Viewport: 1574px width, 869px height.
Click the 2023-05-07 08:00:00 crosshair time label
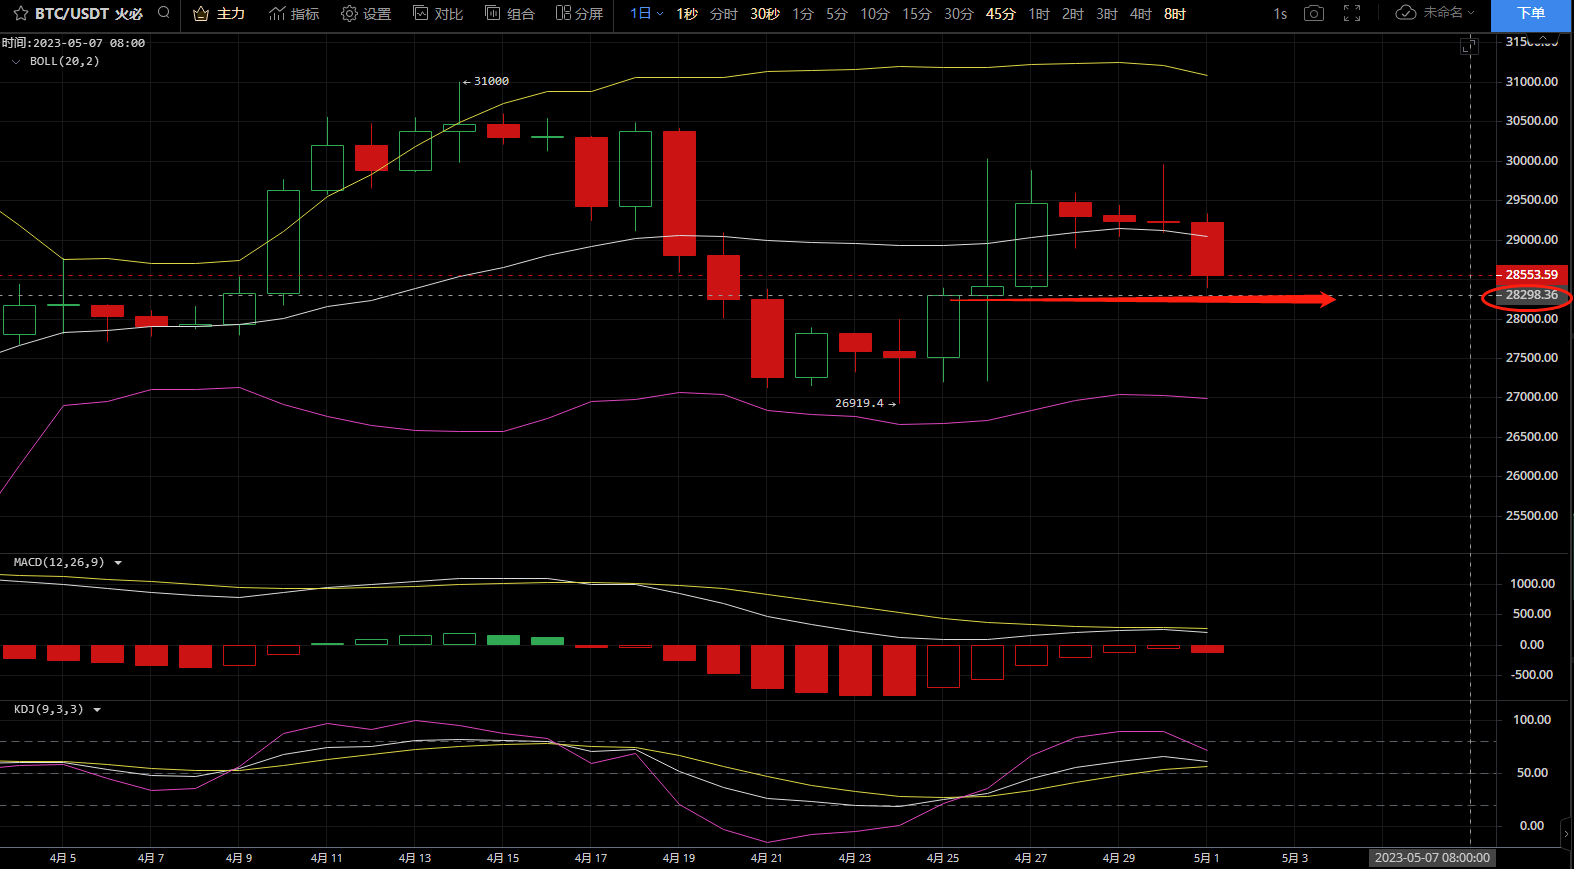(x=1432, y=858)
